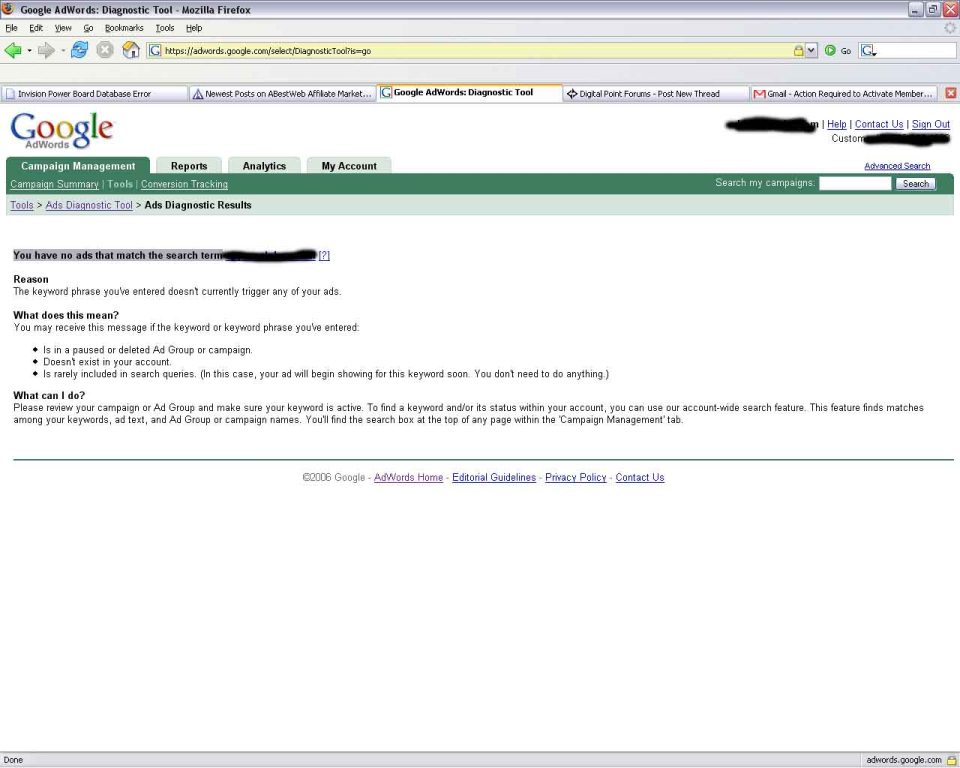960x768 pixels.
Task: Click the Tools breadcrumb link
Action: pyautogui.click(x=22, y=205)
